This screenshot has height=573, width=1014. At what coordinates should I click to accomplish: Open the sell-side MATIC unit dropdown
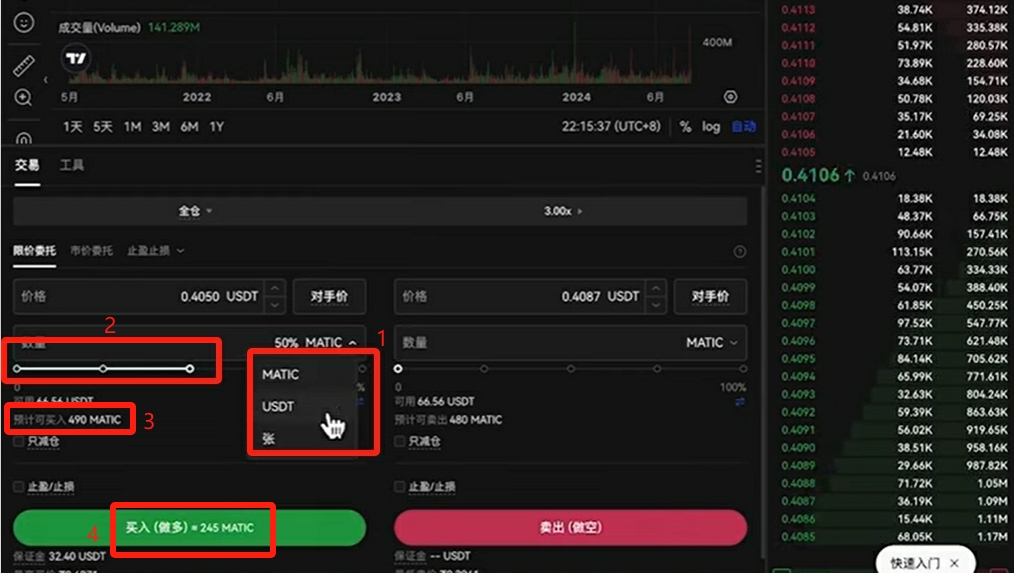712,343
